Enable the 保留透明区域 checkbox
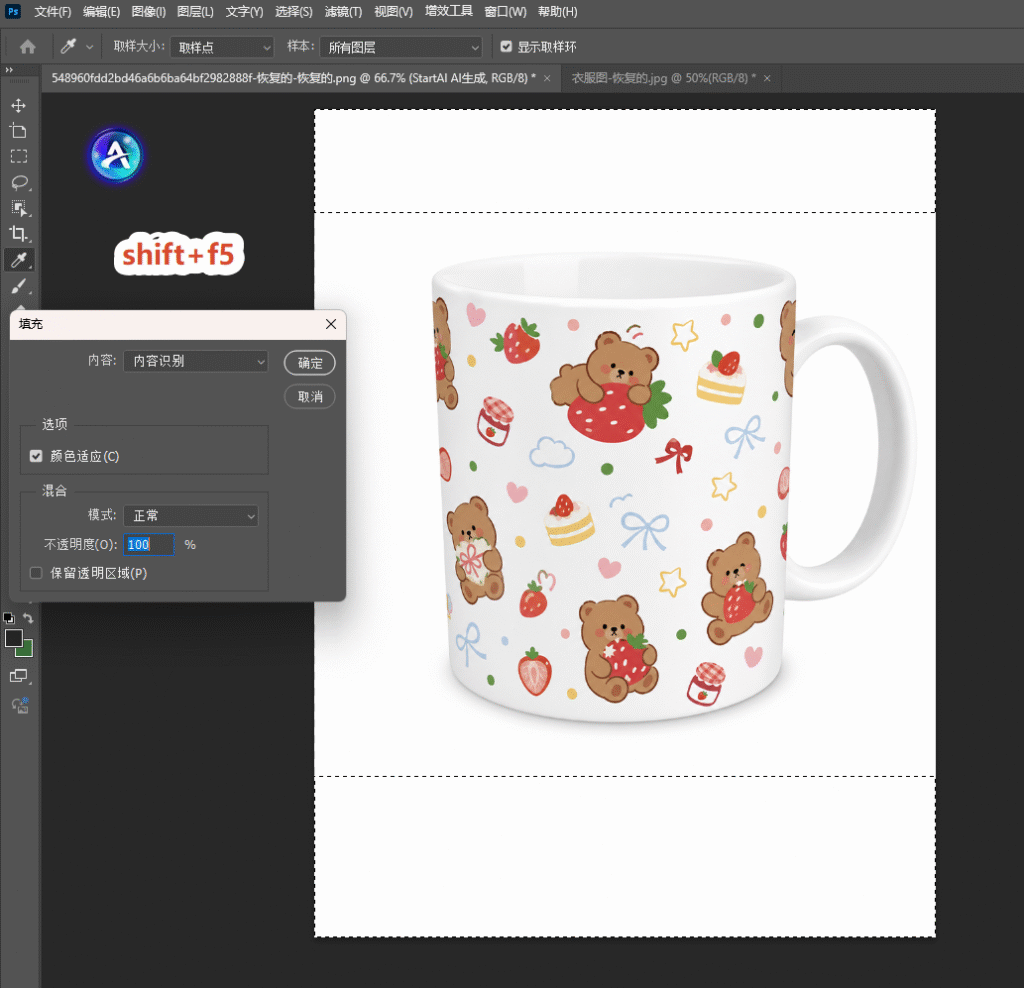The image size is (1024, 988). [36, 573]
